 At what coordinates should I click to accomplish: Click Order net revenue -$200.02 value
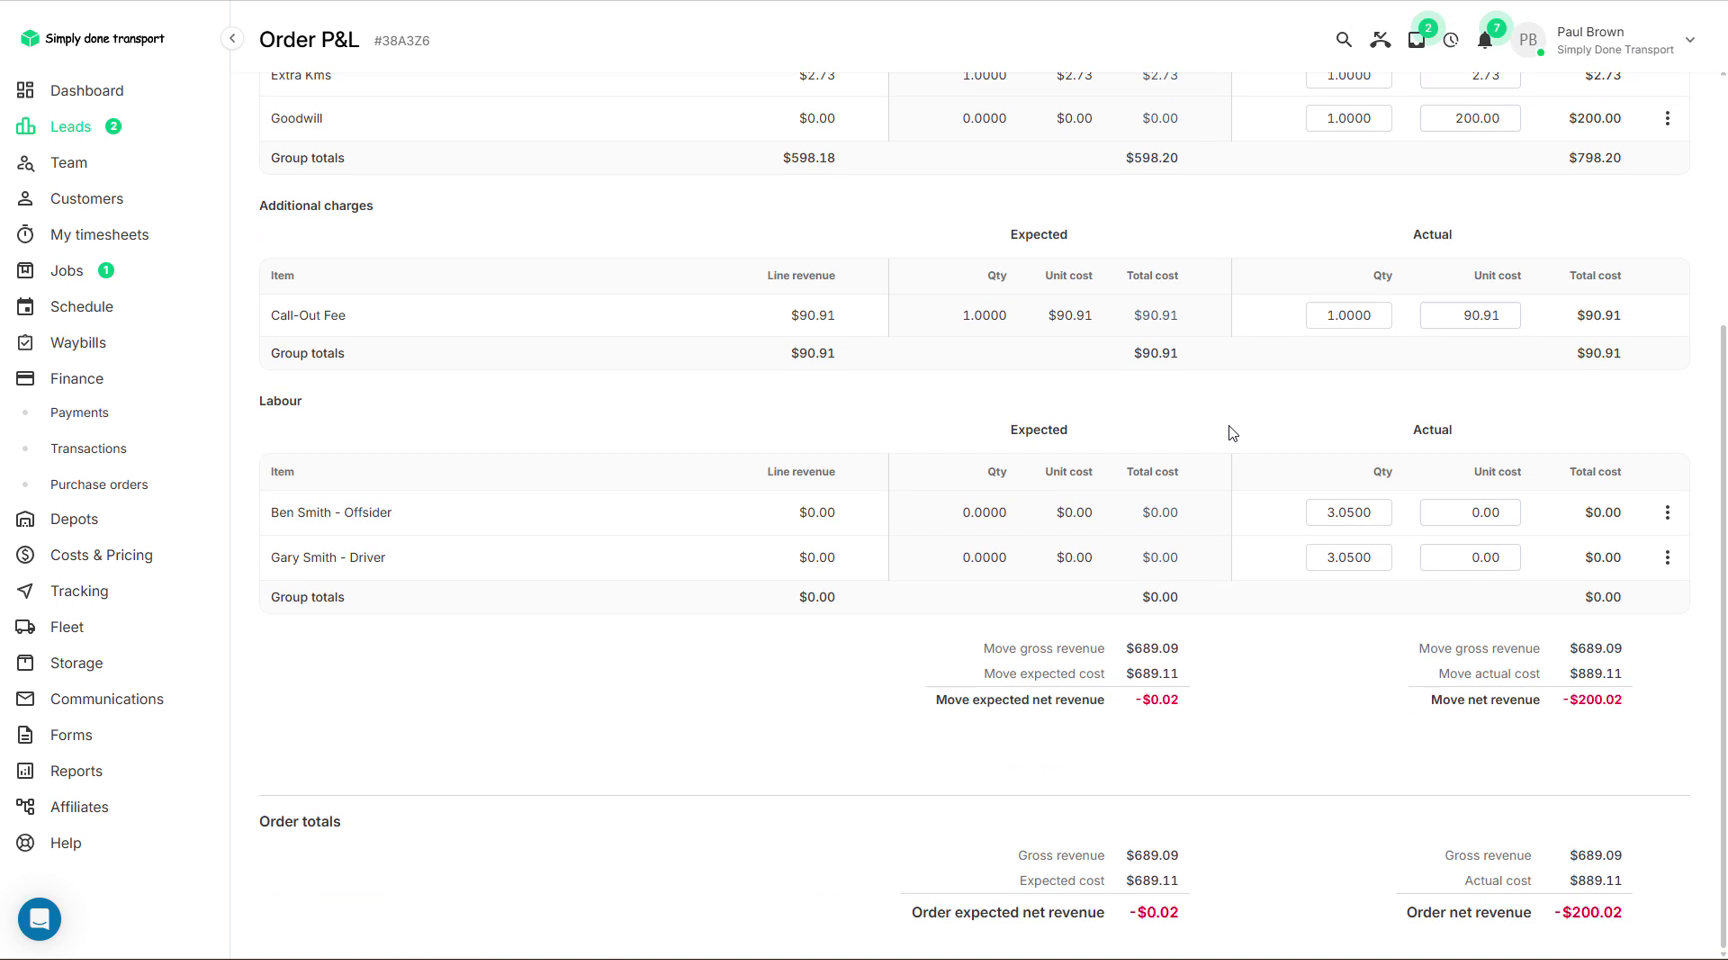tap(1588, 912)
